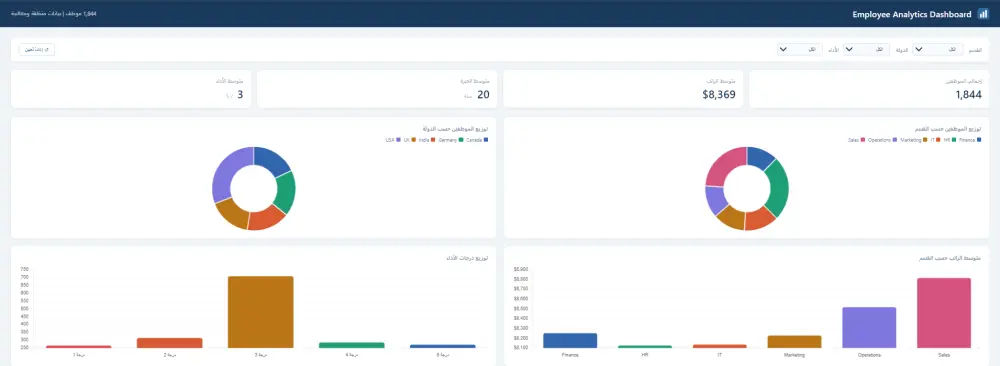Image resolution: width=1000 pixels, height=366 pixels.
Task: Click the header subtitle showing 1,844 موظف
Action: click(54, 13)
